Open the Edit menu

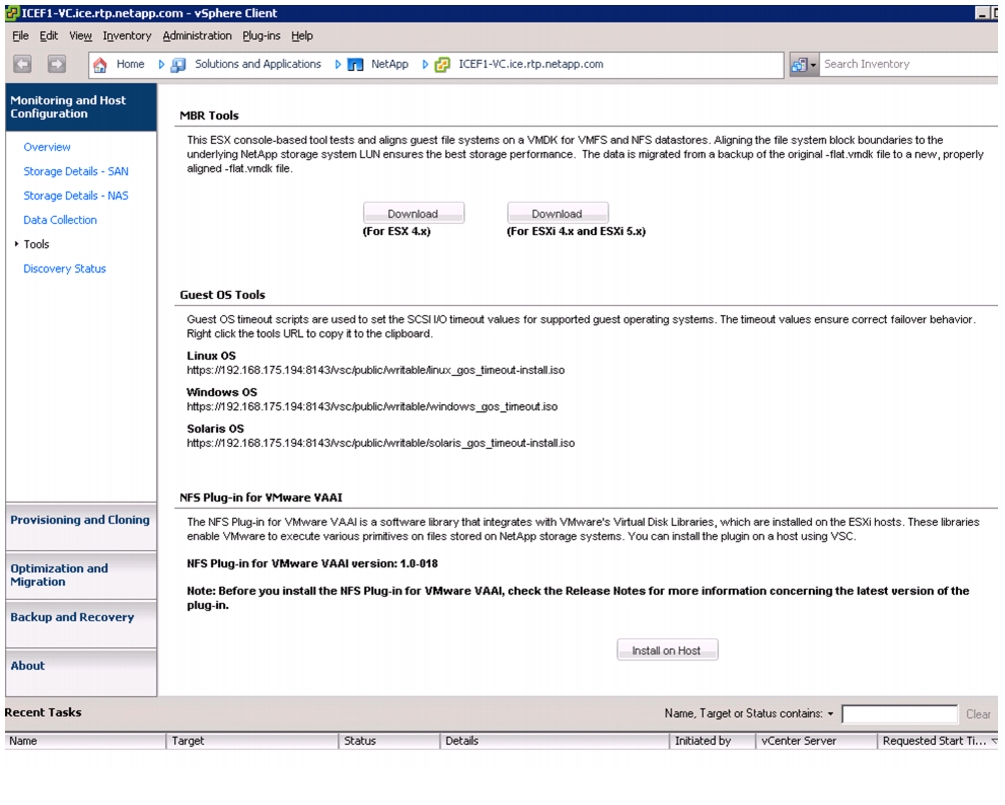pyautogui.click(x=49, y=36)
